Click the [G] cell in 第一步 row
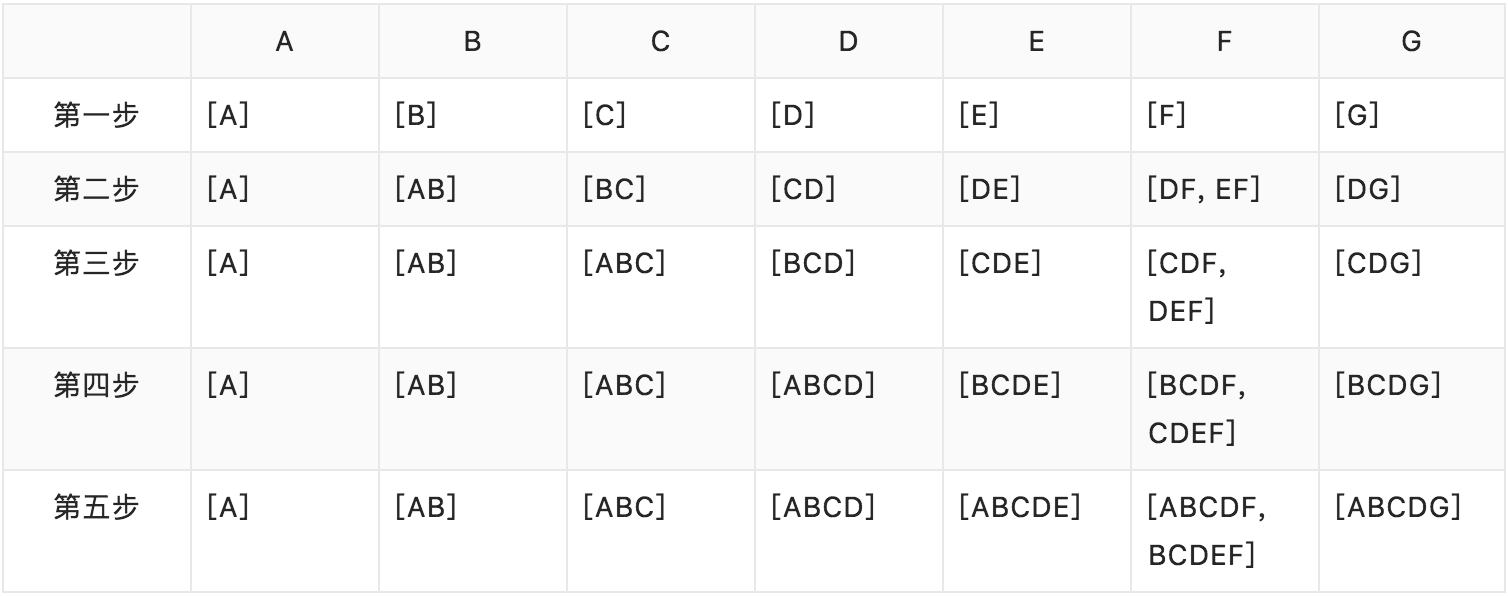 (x=1357, y=115)
